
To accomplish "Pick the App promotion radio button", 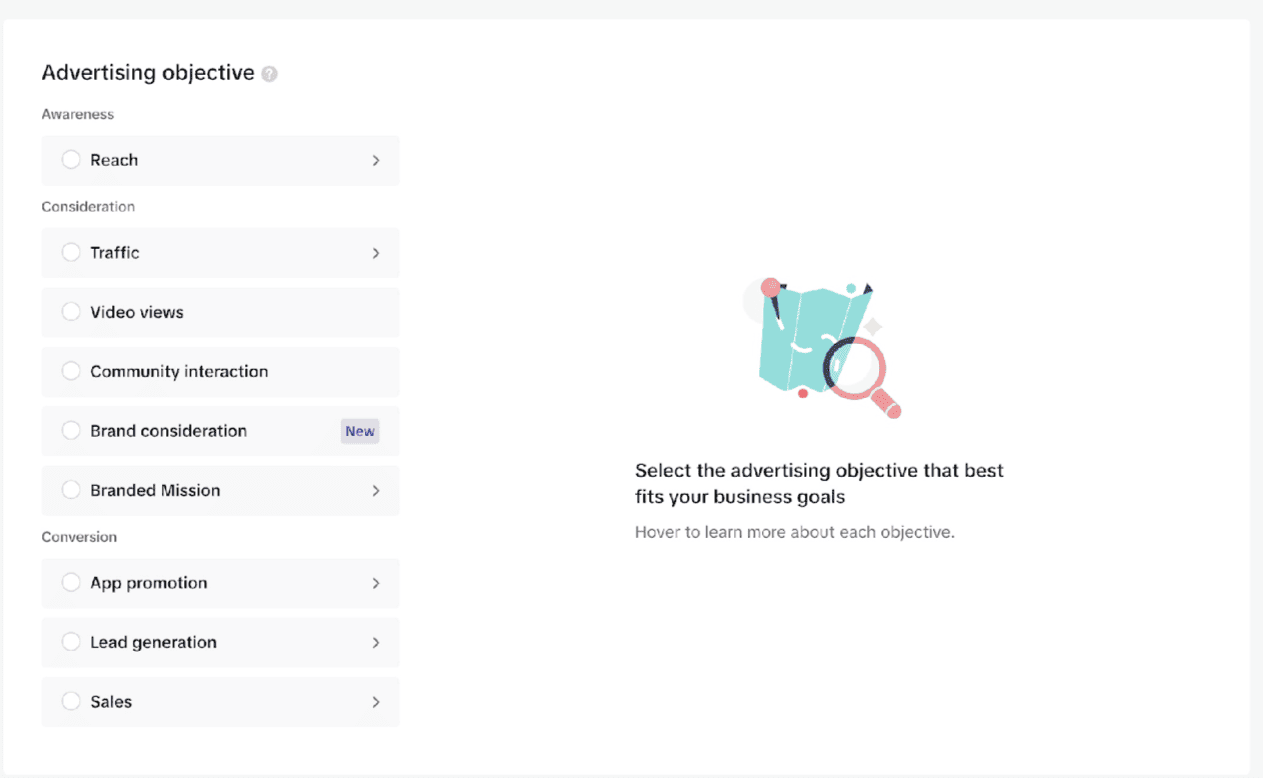I will coord(71,583).
